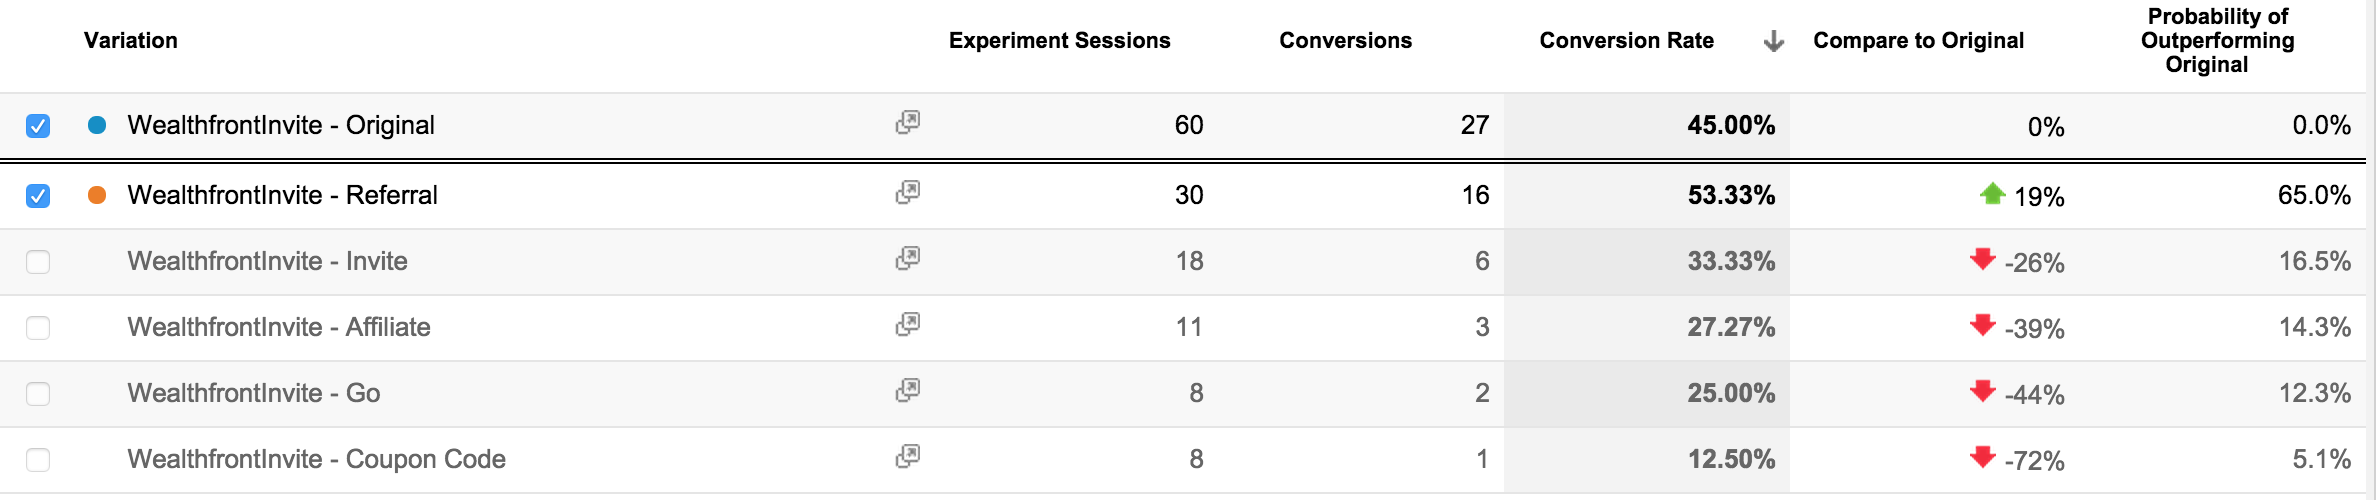
Task: Click the Compare to Original column header
Action: (1918, 41)
